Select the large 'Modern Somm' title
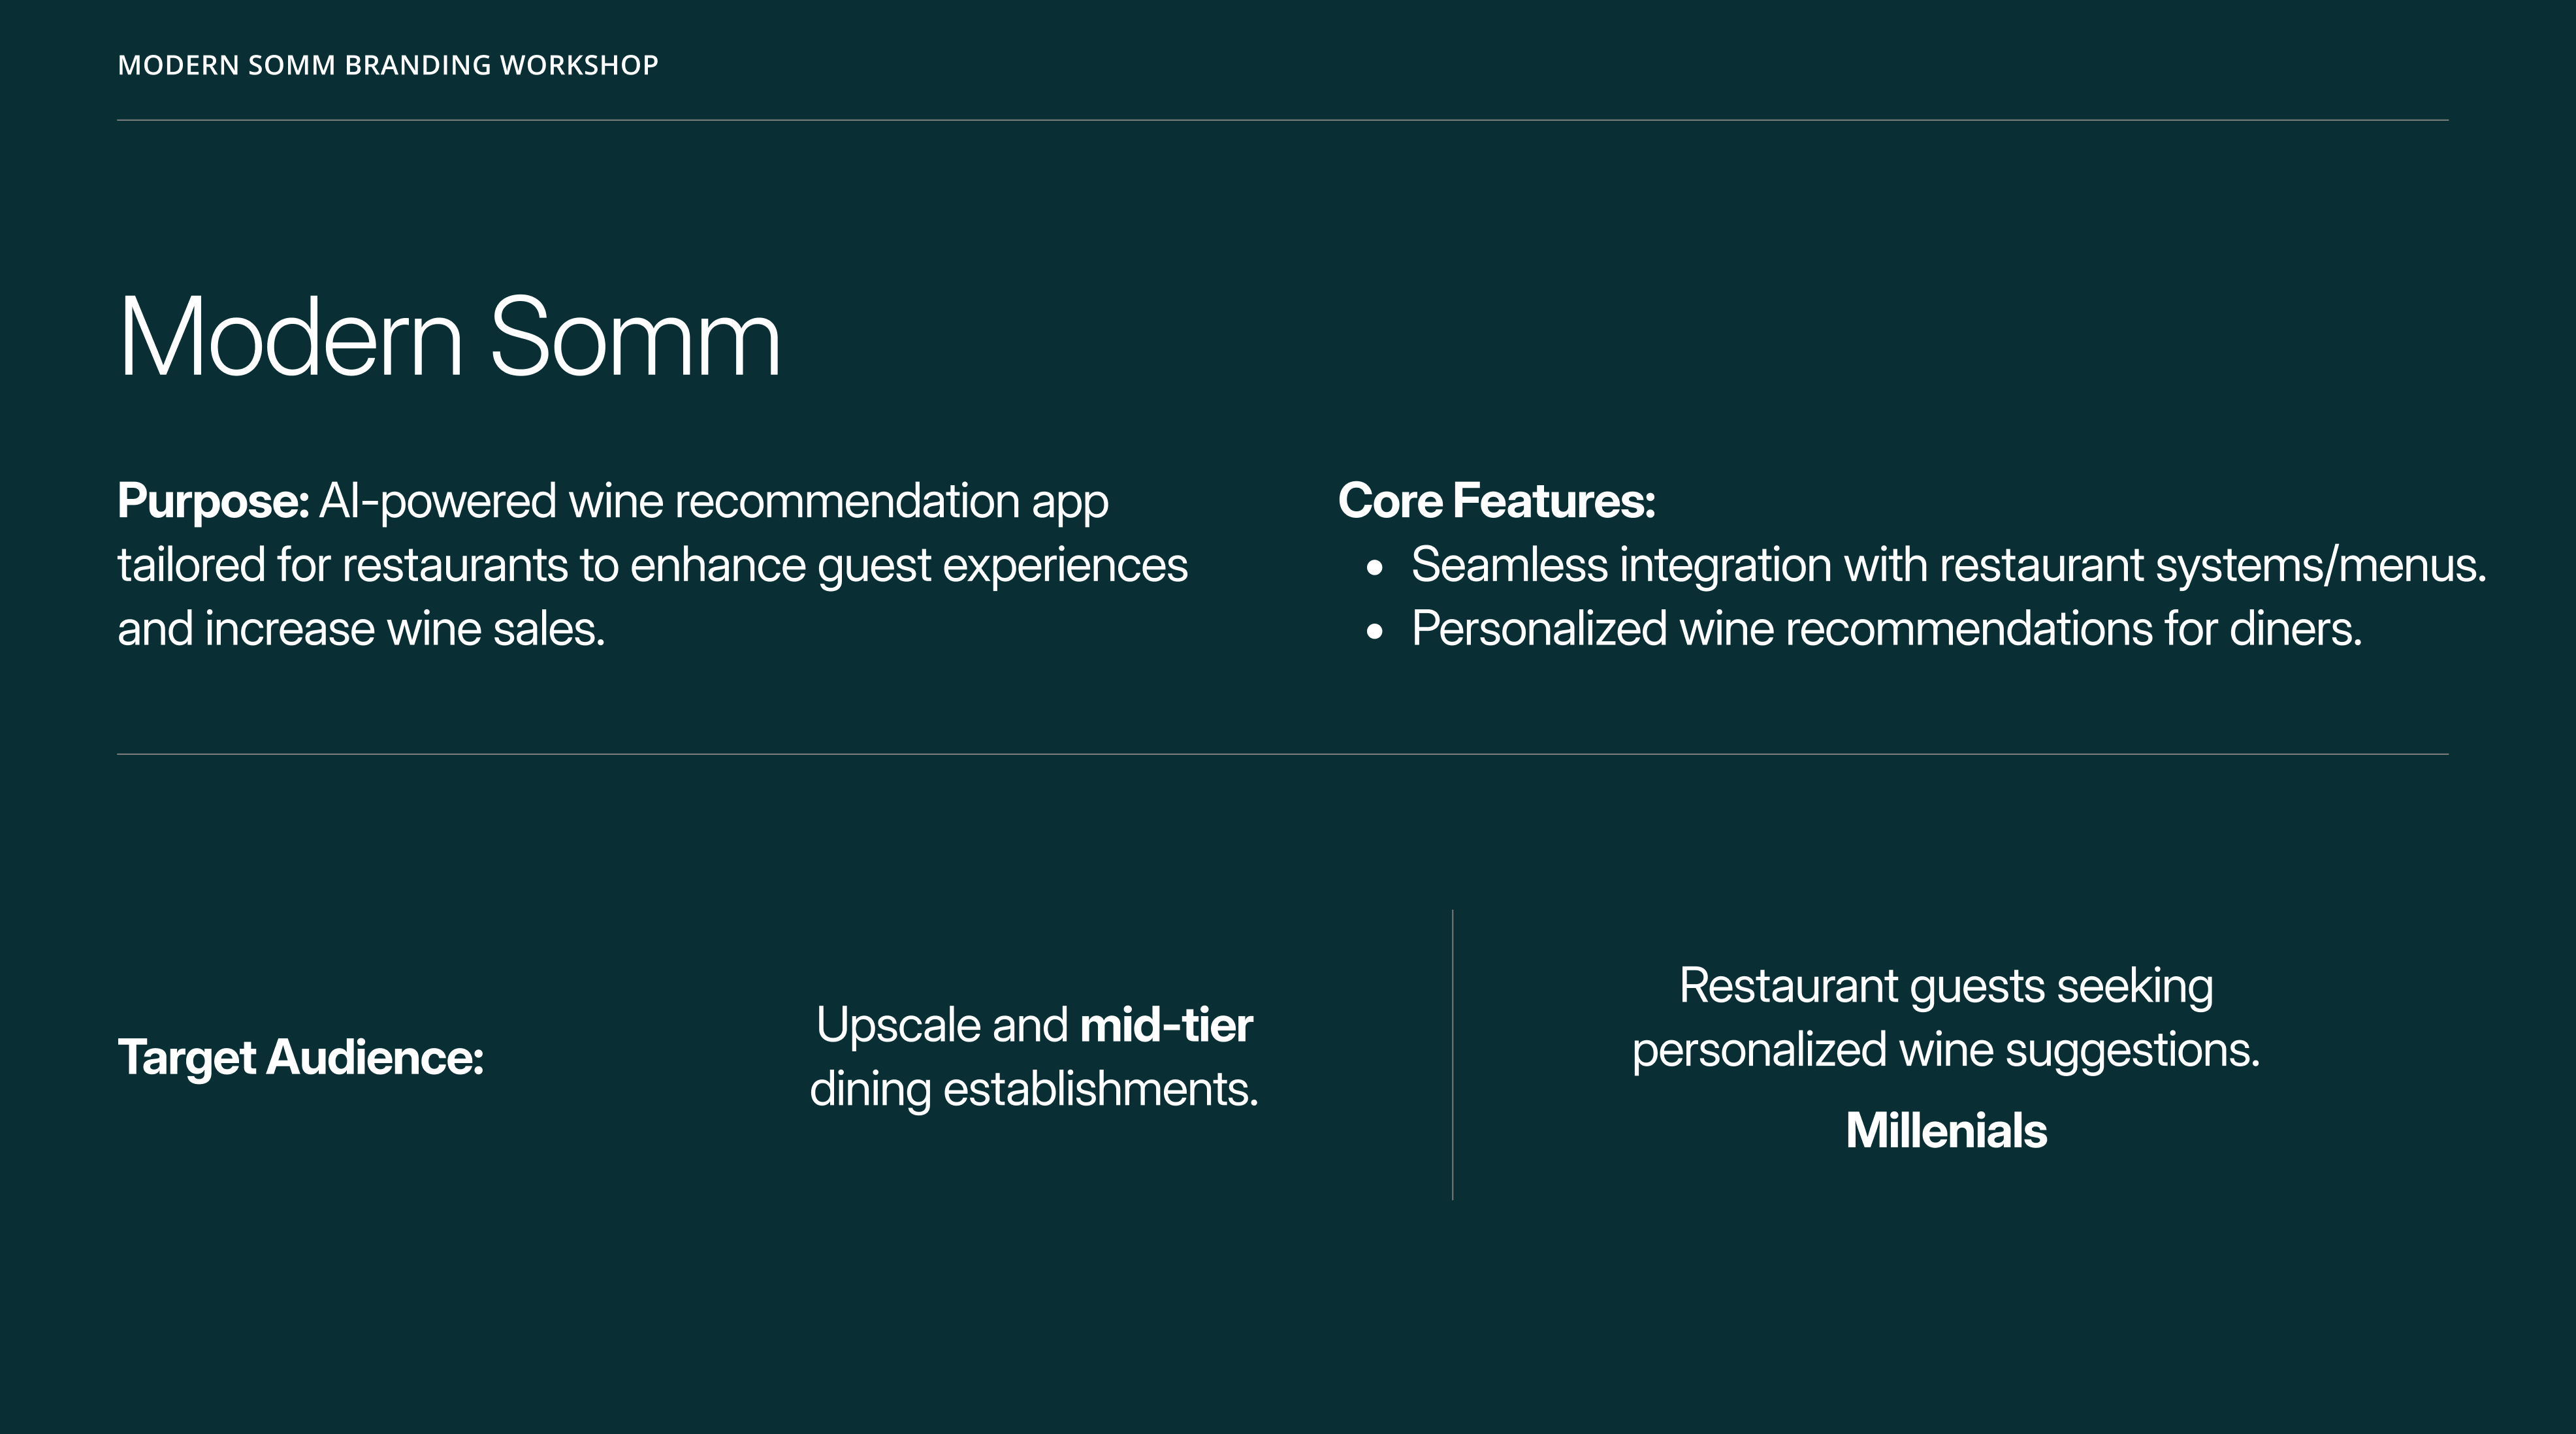The image size is (2576, 1434). pos(448,337)
